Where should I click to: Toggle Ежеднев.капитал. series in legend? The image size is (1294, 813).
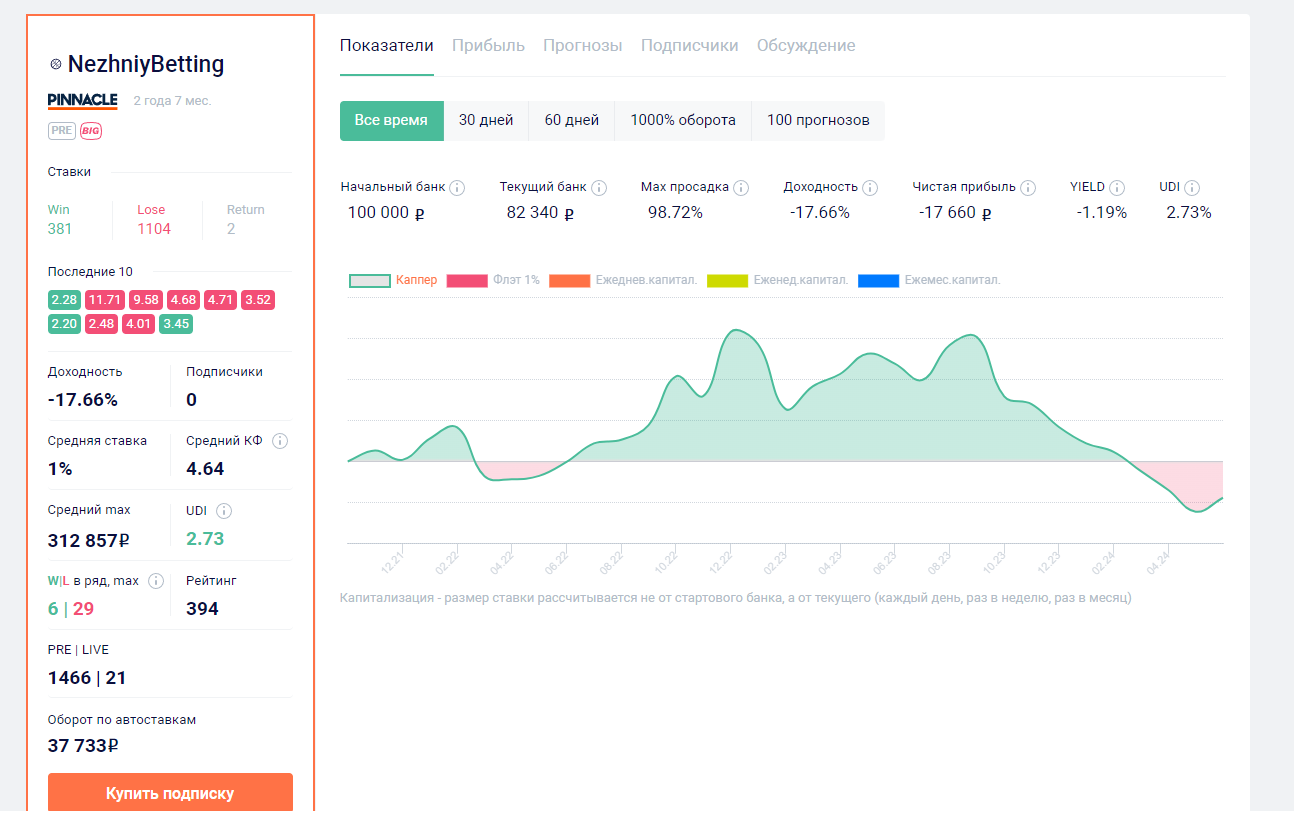[623, 280]
